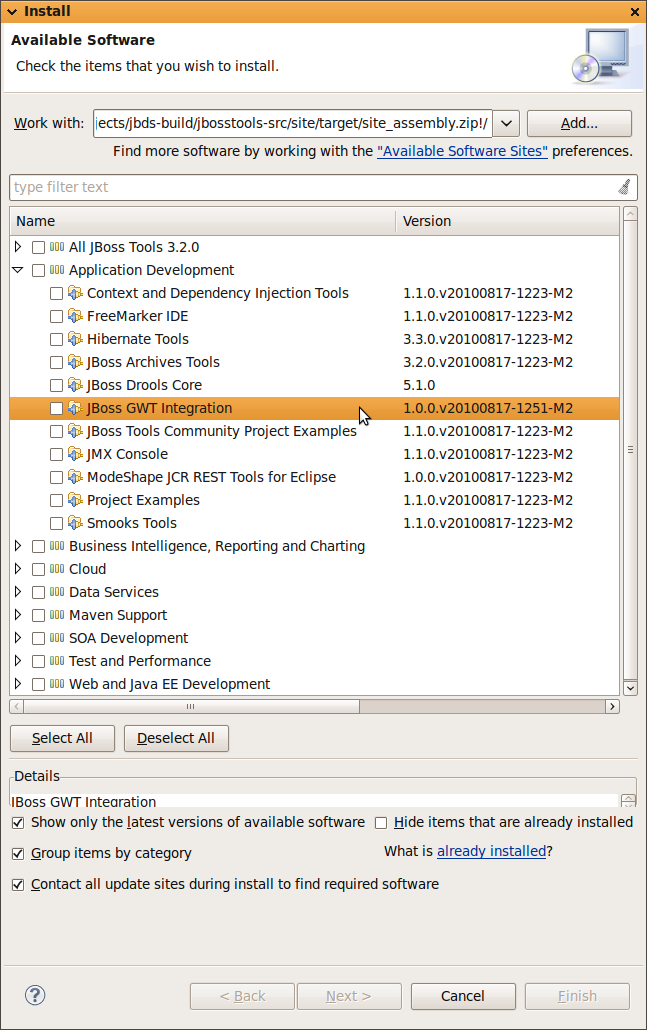This screenshot has width=647, height=1030.
Task: Open the help question mark icon
Action: (35, 995)
